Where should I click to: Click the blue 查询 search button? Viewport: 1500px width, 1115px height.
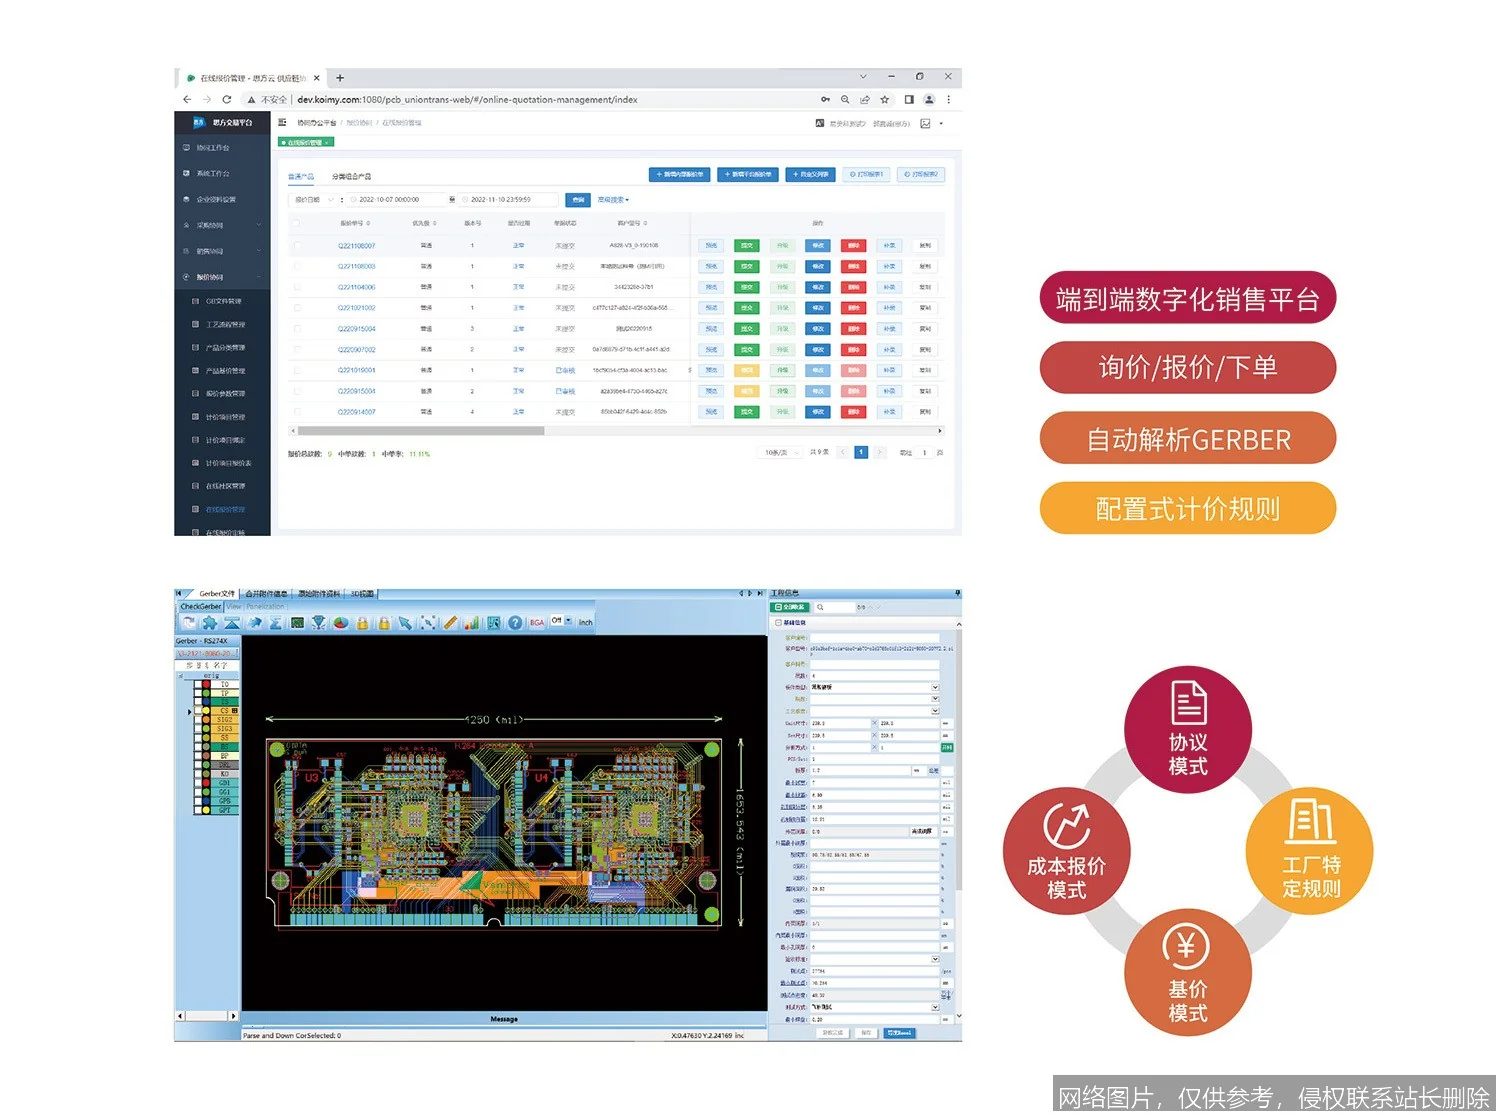pos(578,200)
